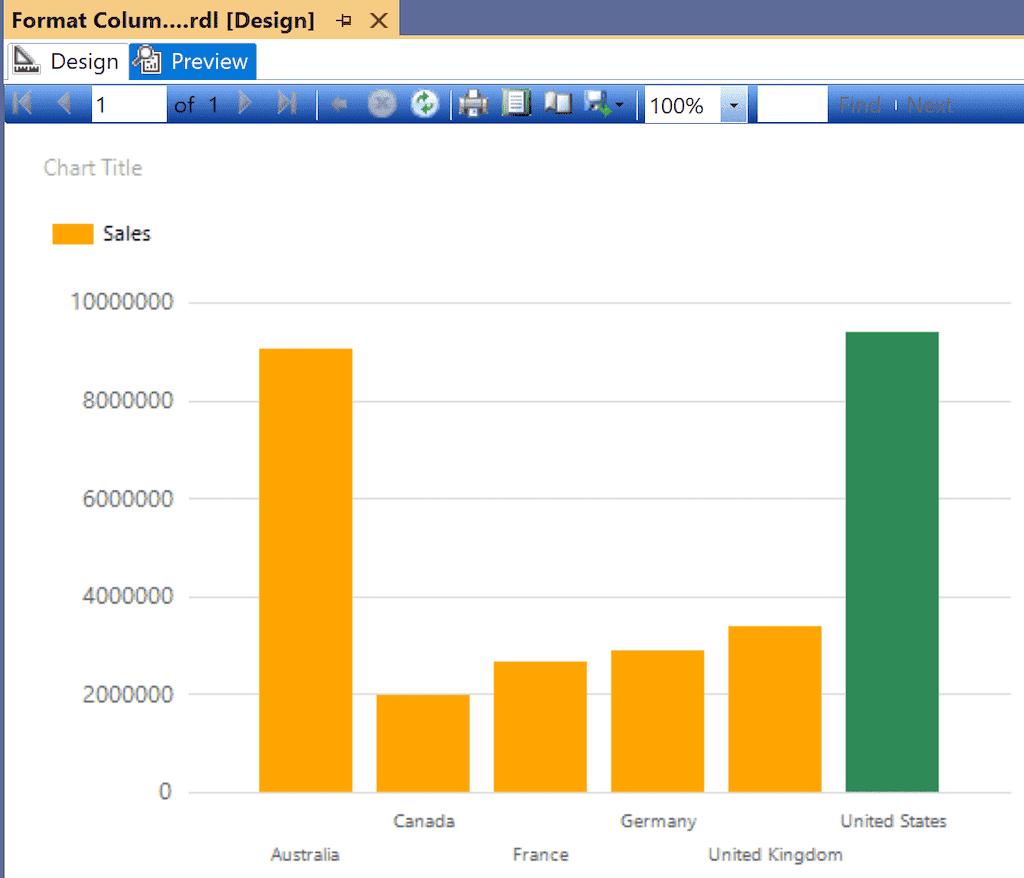Refresh the report preview

[x=424, y=105]
